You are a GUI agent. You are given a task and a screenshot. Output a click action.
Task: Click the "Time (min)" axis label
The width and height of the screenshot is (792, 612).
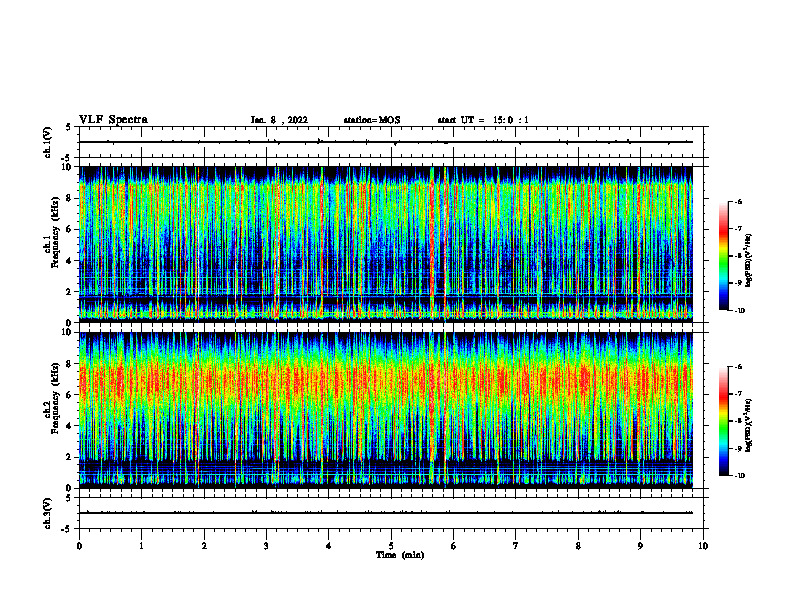click(400, 555)
